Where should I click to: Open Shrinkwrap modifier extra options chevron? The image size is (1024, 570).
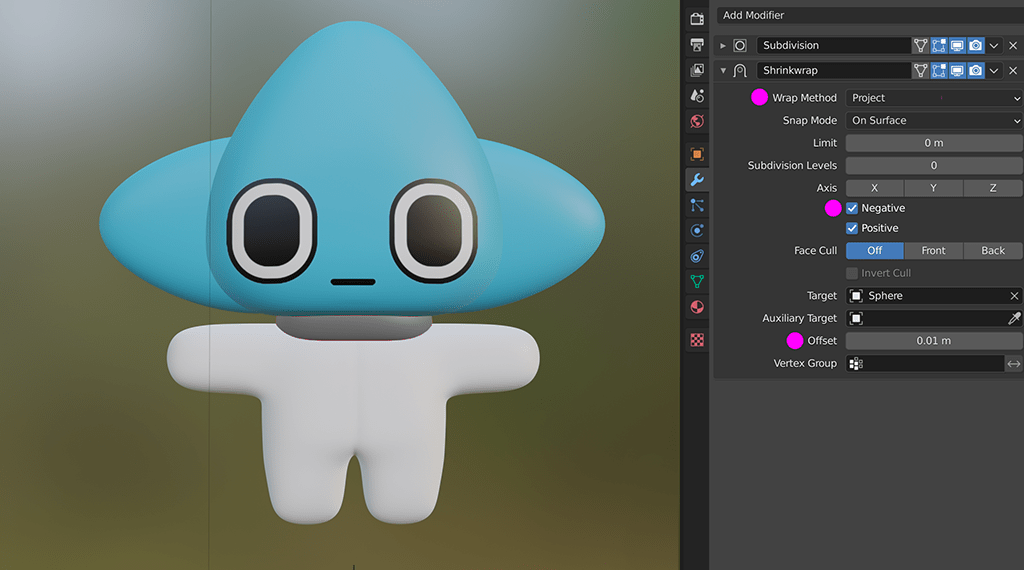tap(994, 71)
